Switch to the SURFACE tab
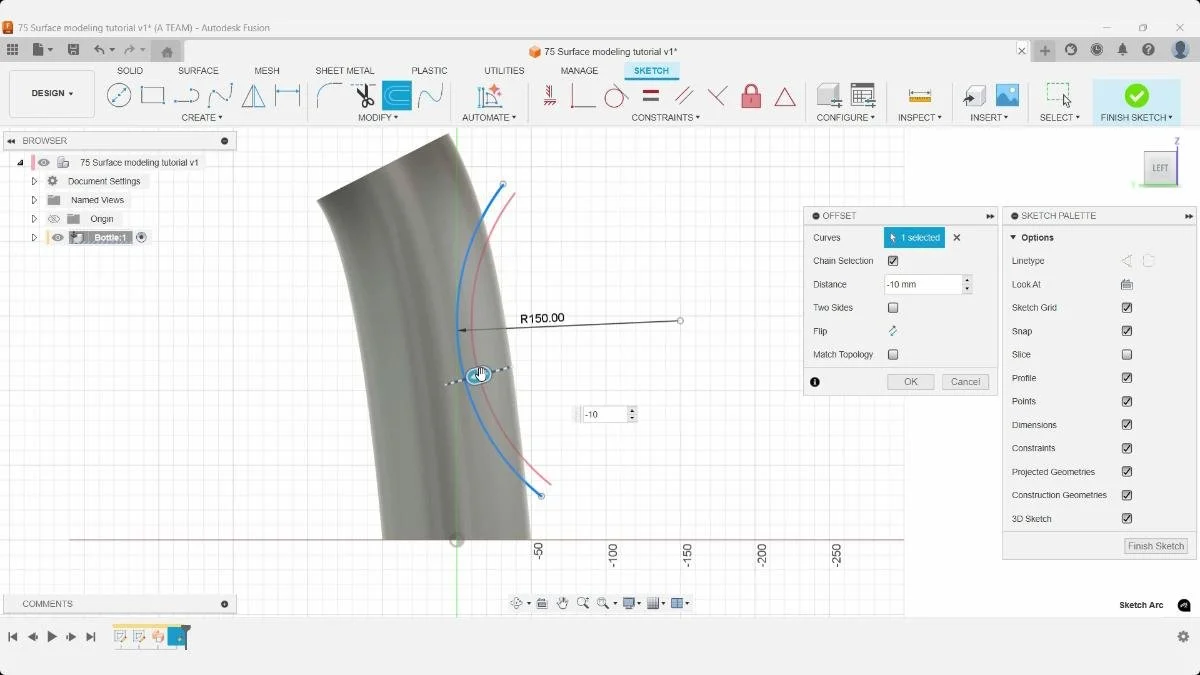 click(198, 71)
